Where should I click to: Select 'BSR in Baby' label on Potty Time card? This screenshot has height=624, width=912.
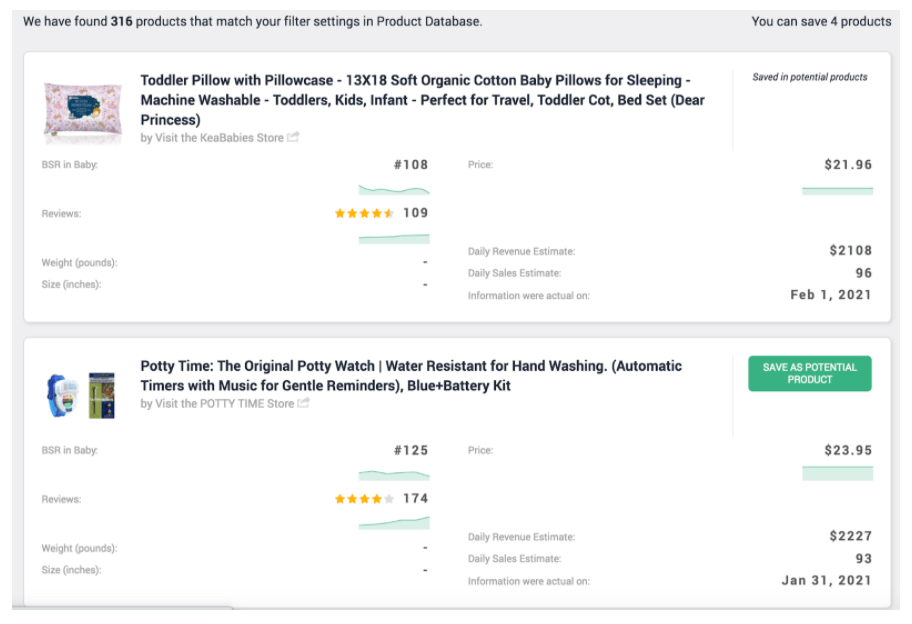point(70,450)
